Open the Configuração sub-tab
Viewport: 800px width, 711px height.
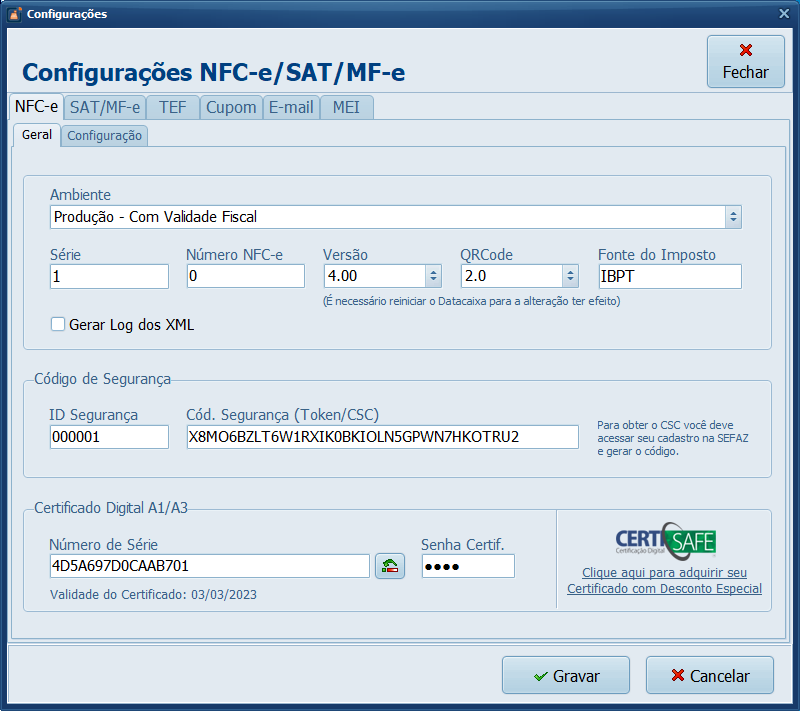[103, 135]
